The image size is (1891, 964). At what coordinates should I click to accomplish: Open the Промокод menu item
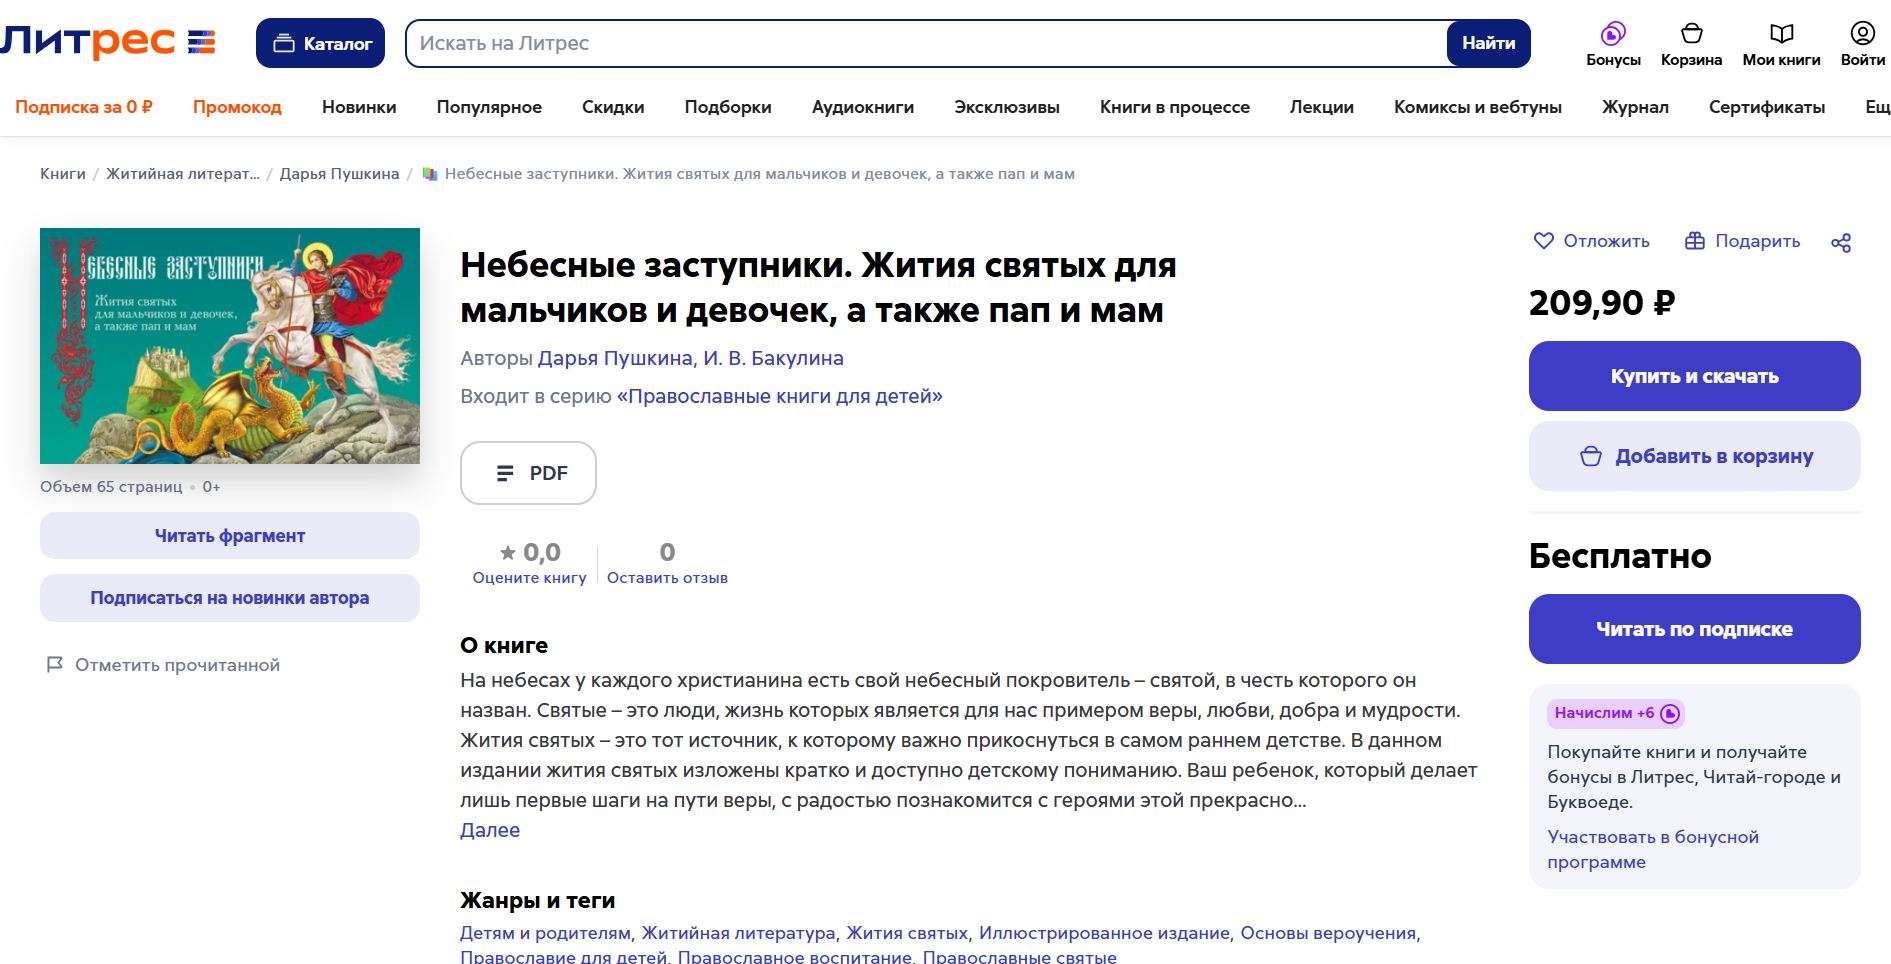click(x=237, y=107)
